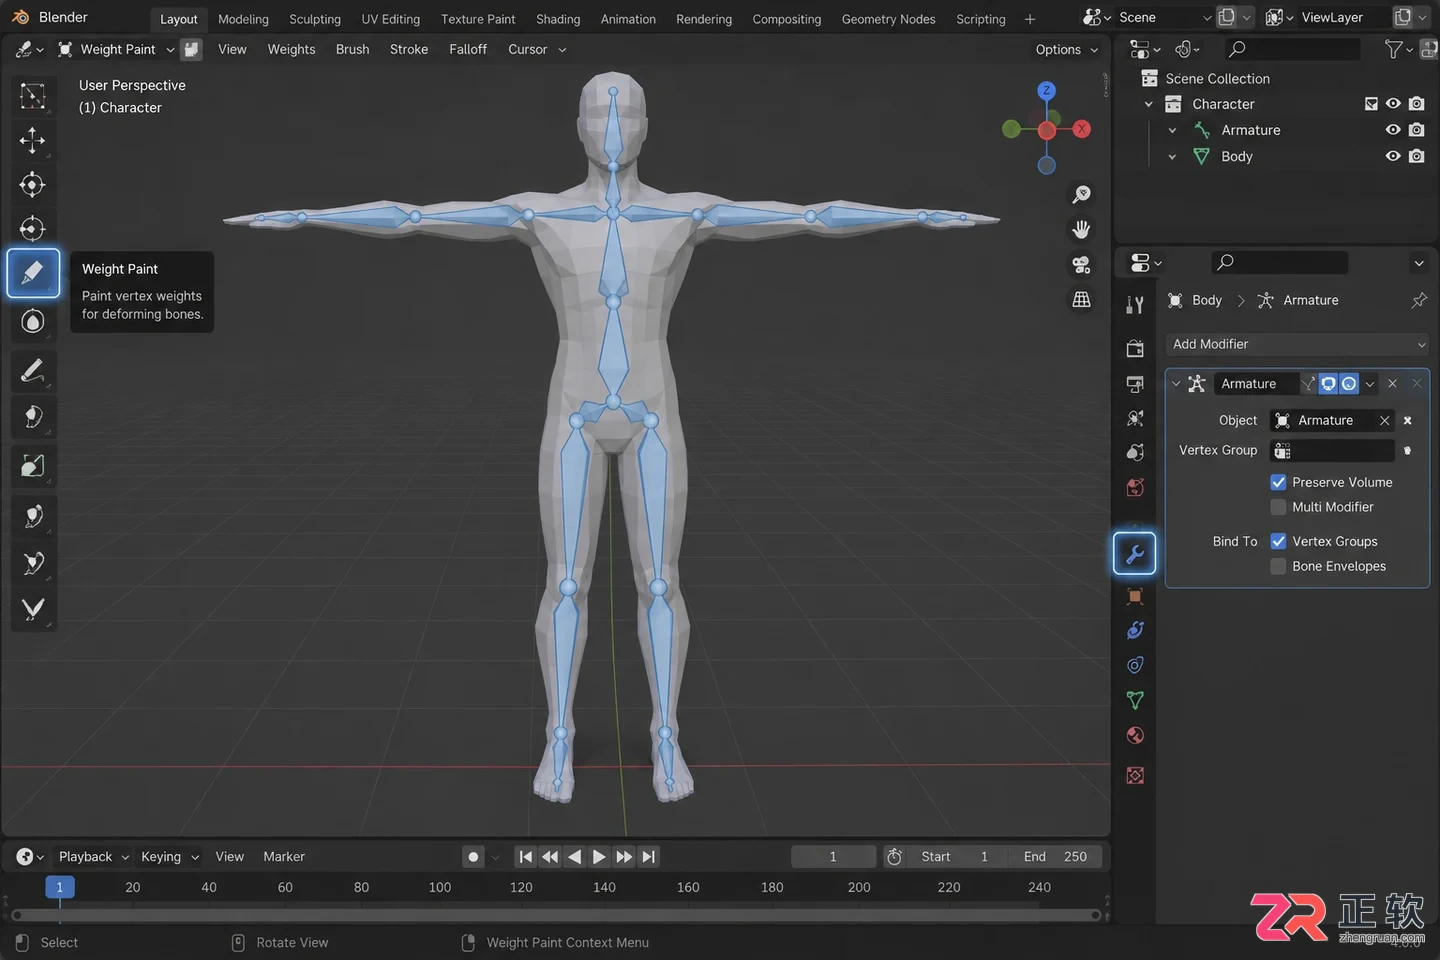1440x960 pixels.
Task: Open the orange Object properties tab
Action: click(1135, 596)
